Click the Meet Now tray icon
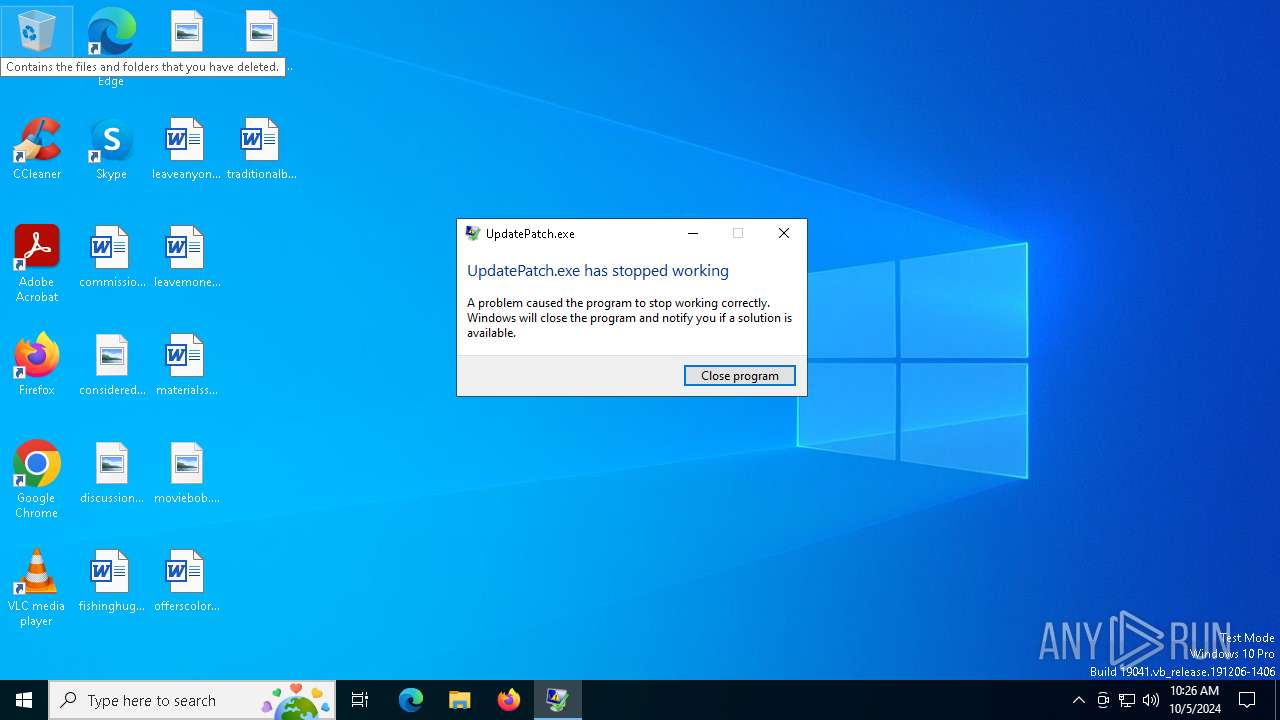Screen dimensions: 1280x720 pos(1103,700)
